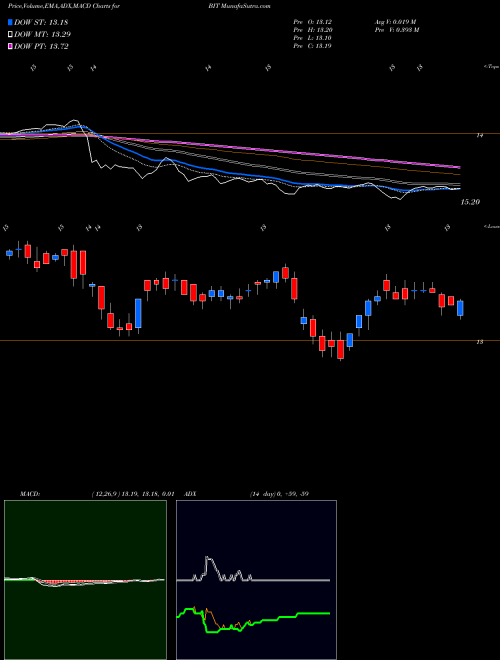Click the 'ADX' panel label
The image size is (500, 660).
point(191,494)
